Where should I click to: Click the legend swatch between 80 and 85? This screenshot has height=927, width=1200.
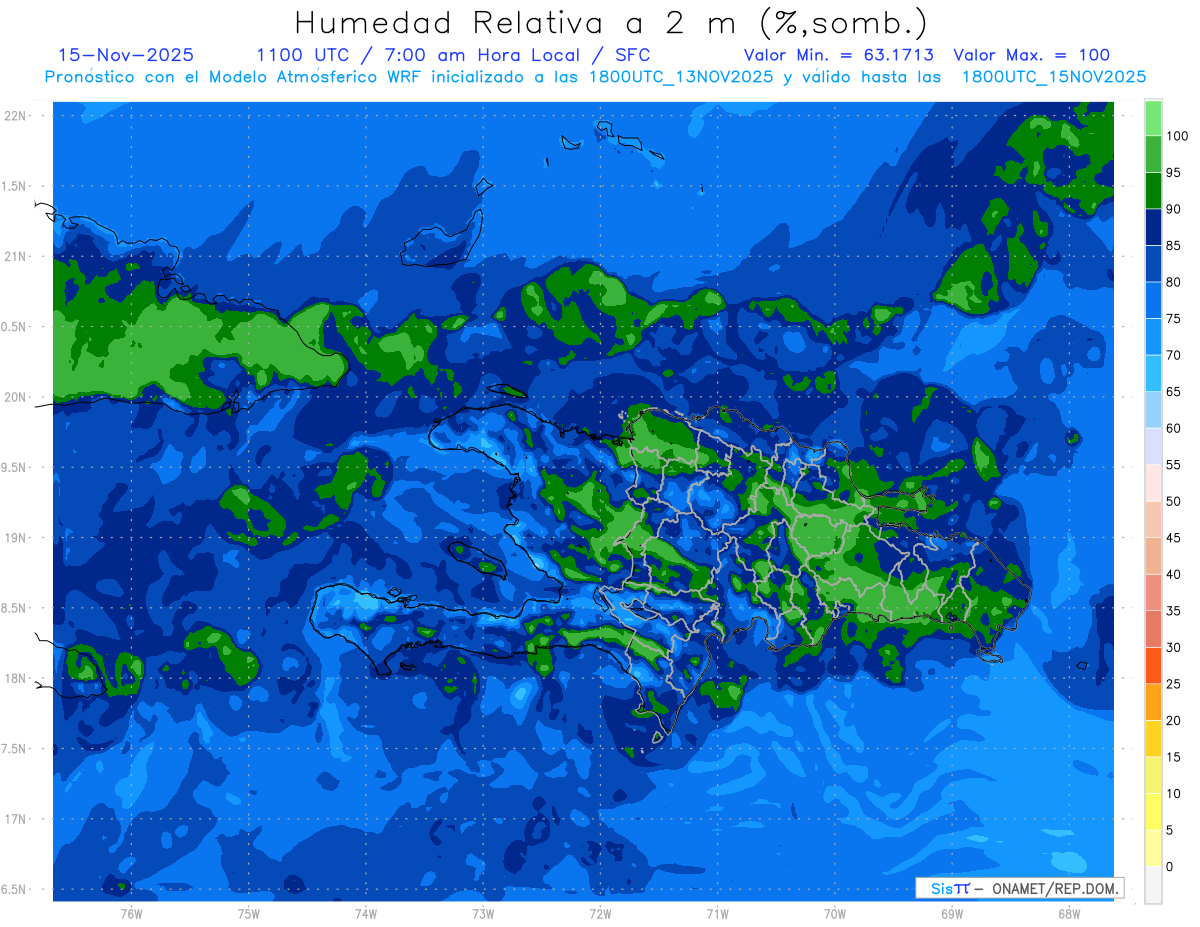click(x=1153, y=264)
